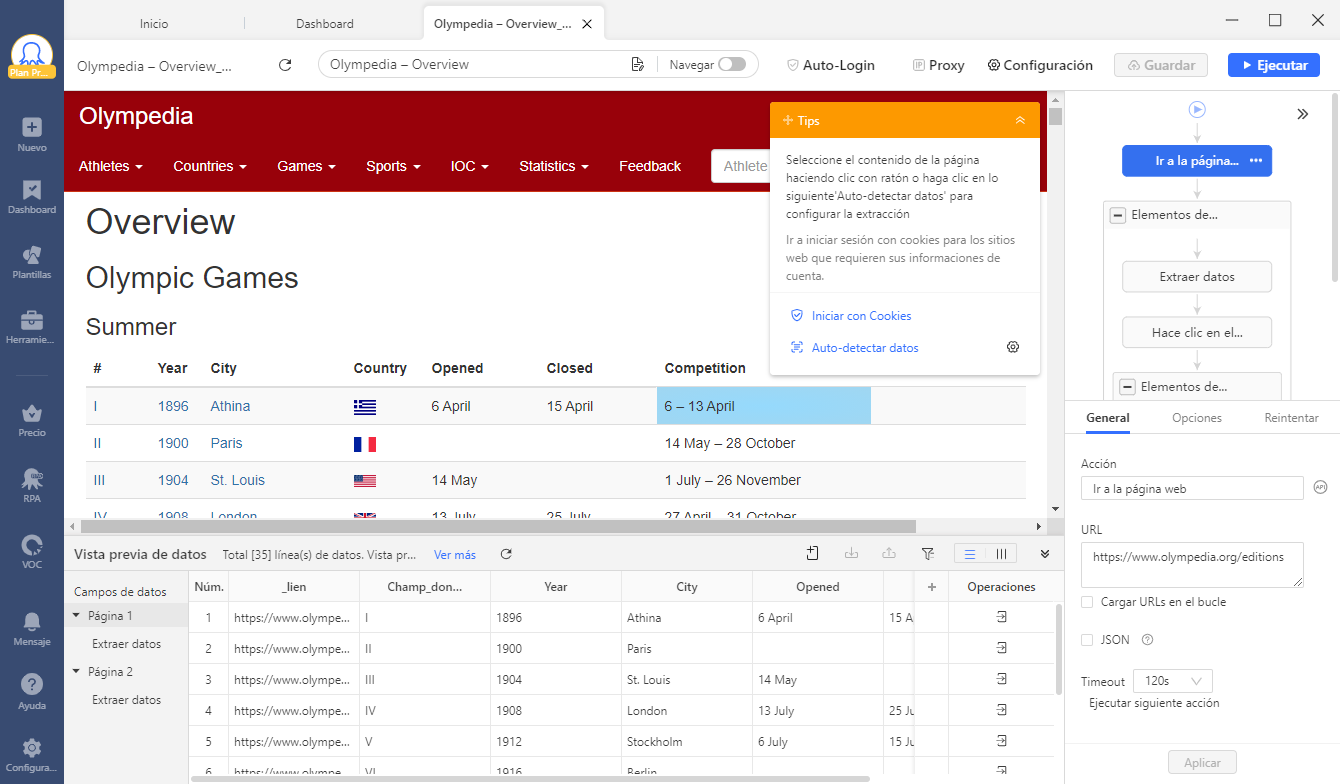
Task: Switch to the Dashboard tab
Action: (325, 23)
